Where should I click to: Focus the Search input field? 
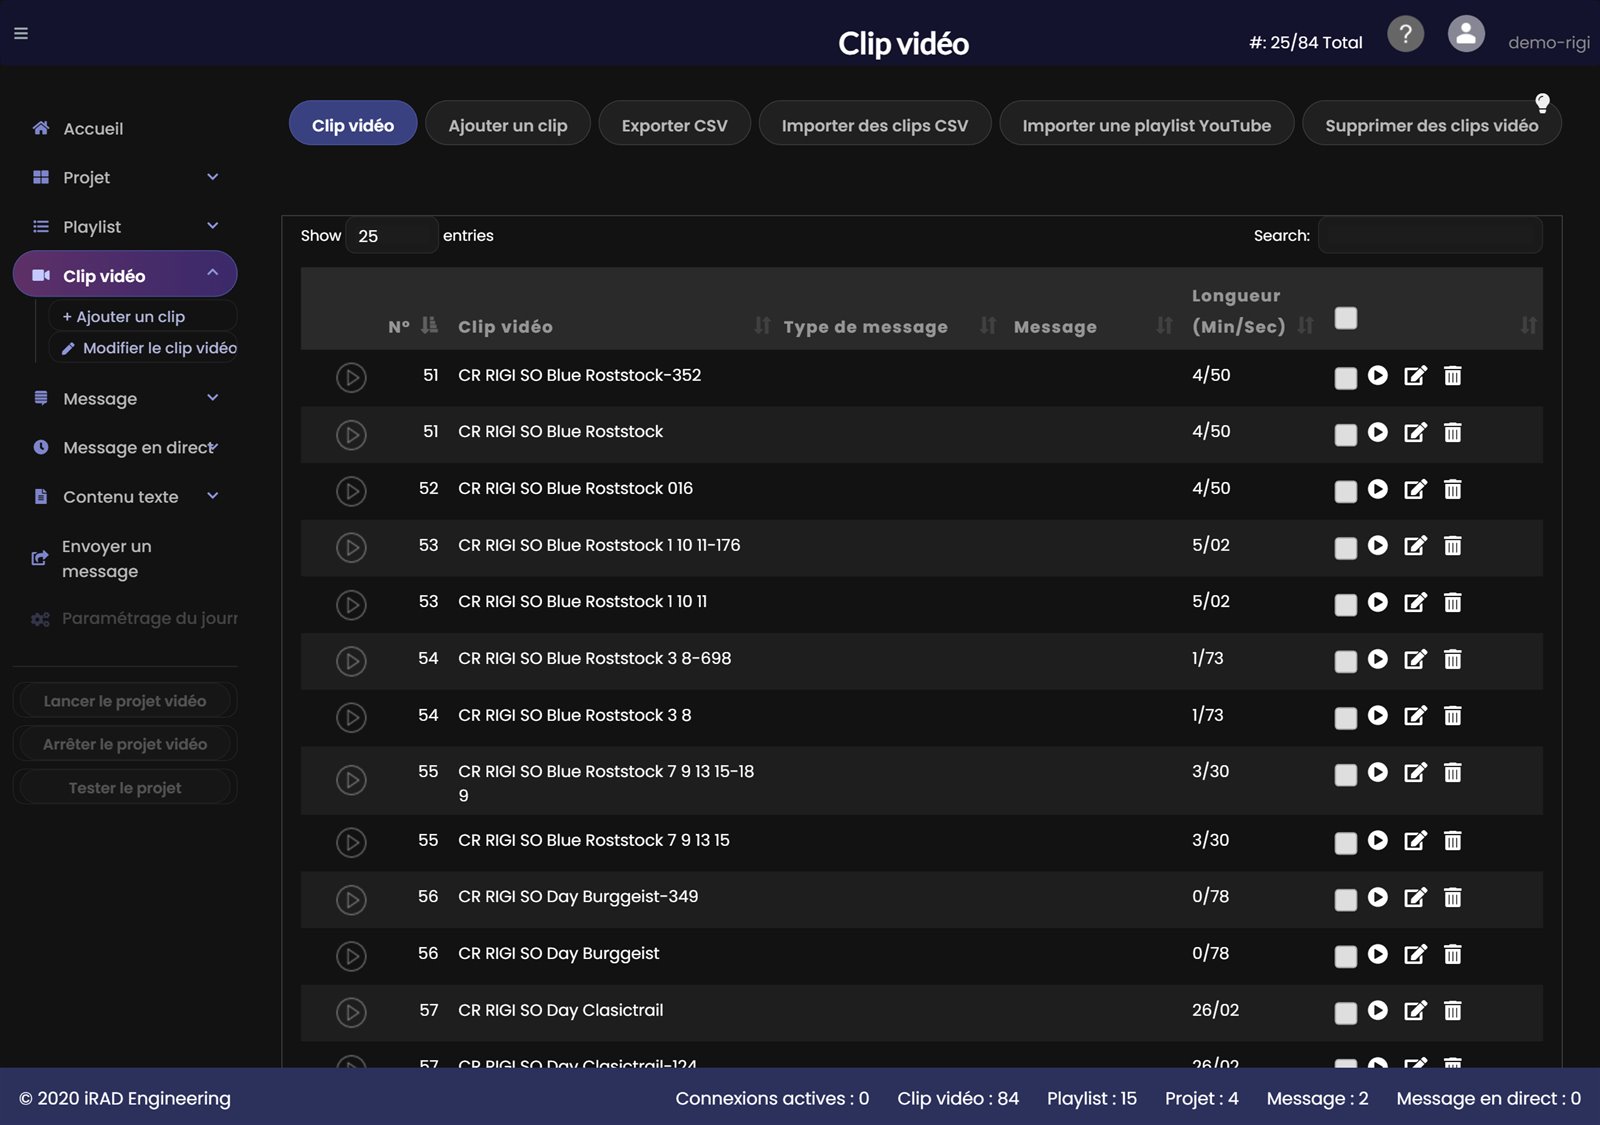tap(1430, 235)
